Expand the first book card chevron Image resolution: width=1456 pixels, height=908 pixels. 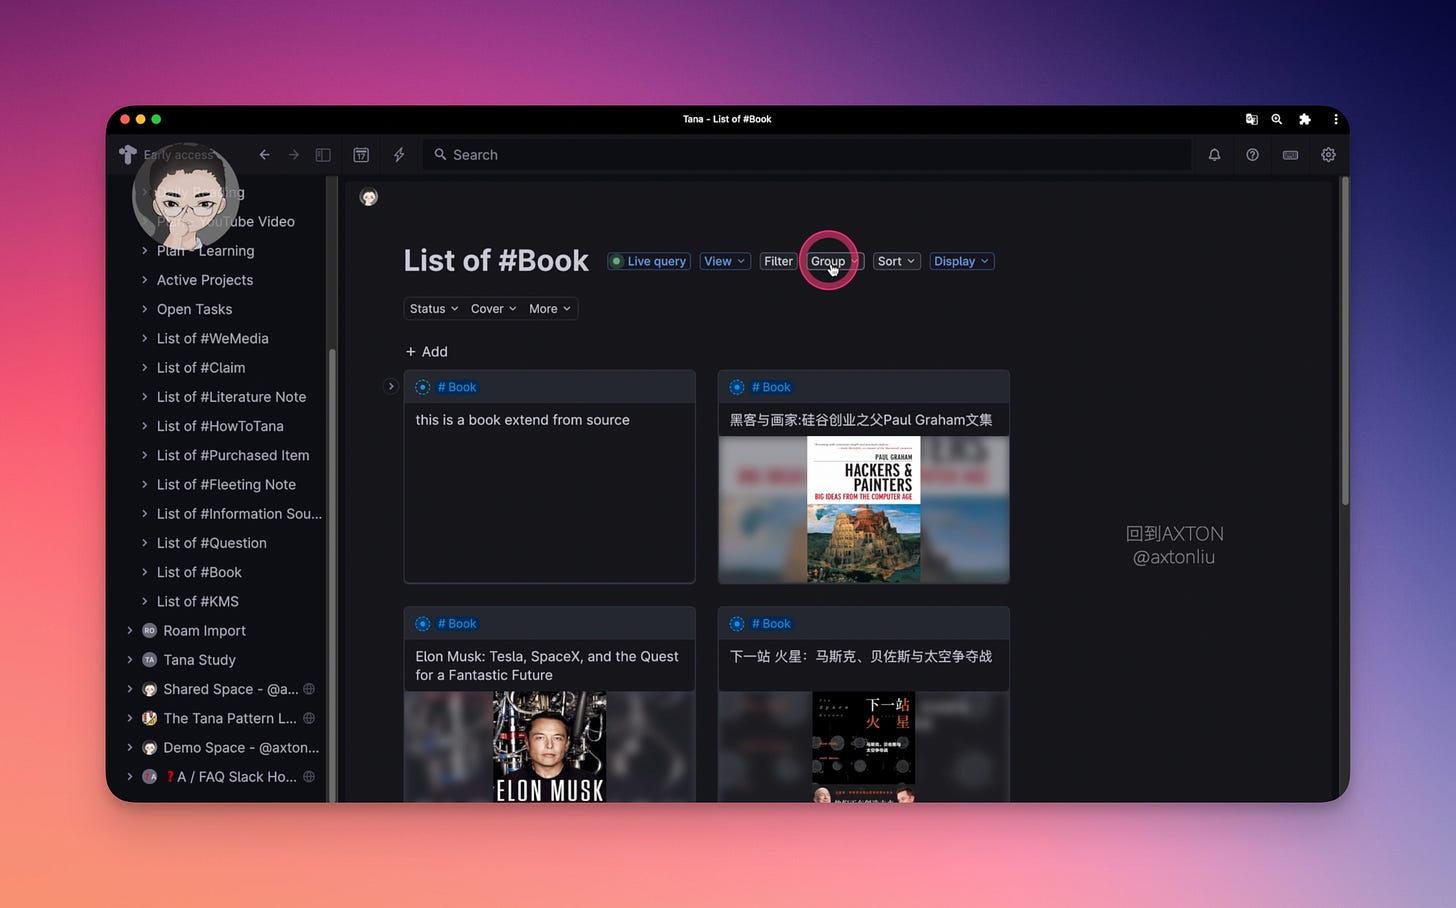(x=391, y=386)
